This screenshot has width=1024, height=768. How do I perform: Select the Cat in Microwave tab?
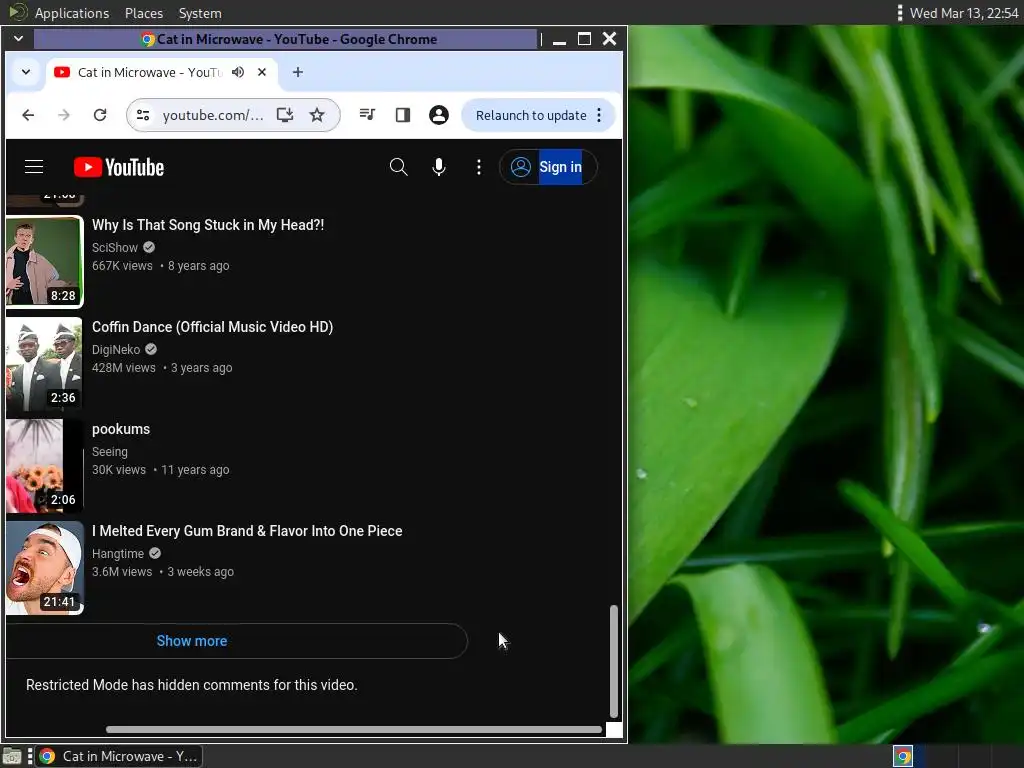tap(150, 72)
